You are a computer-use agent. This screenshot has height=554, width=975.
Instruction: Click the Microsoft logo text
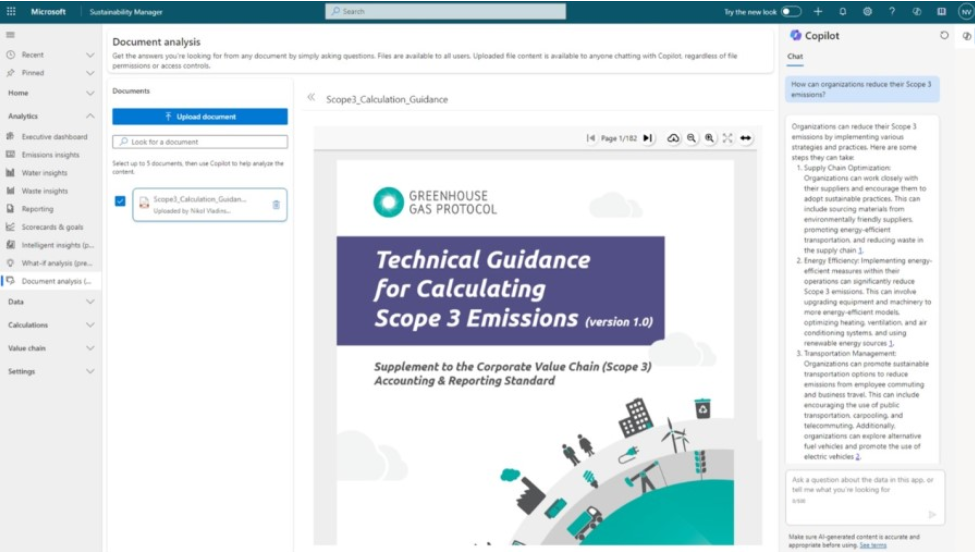(x=48, y=12)
